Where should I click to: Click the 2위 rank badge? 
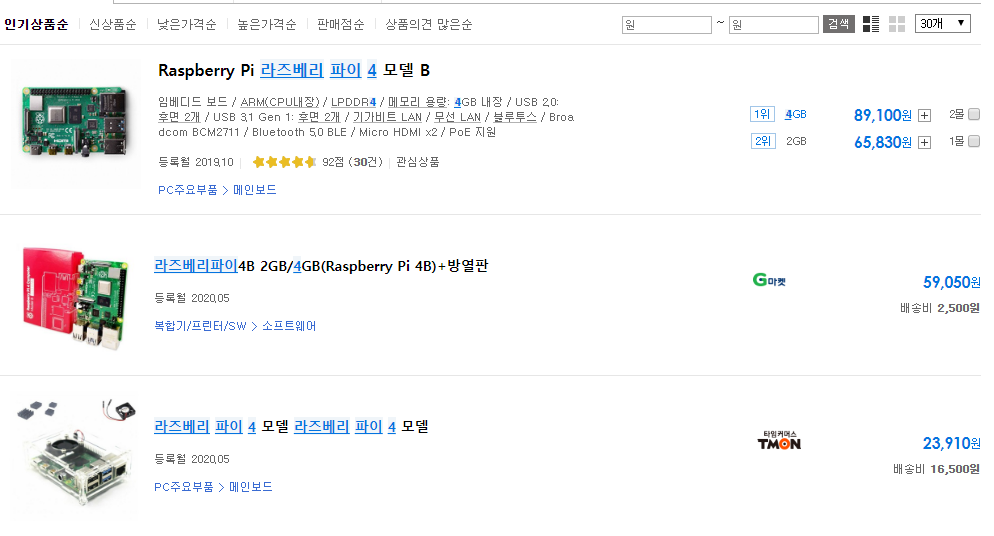763,141
